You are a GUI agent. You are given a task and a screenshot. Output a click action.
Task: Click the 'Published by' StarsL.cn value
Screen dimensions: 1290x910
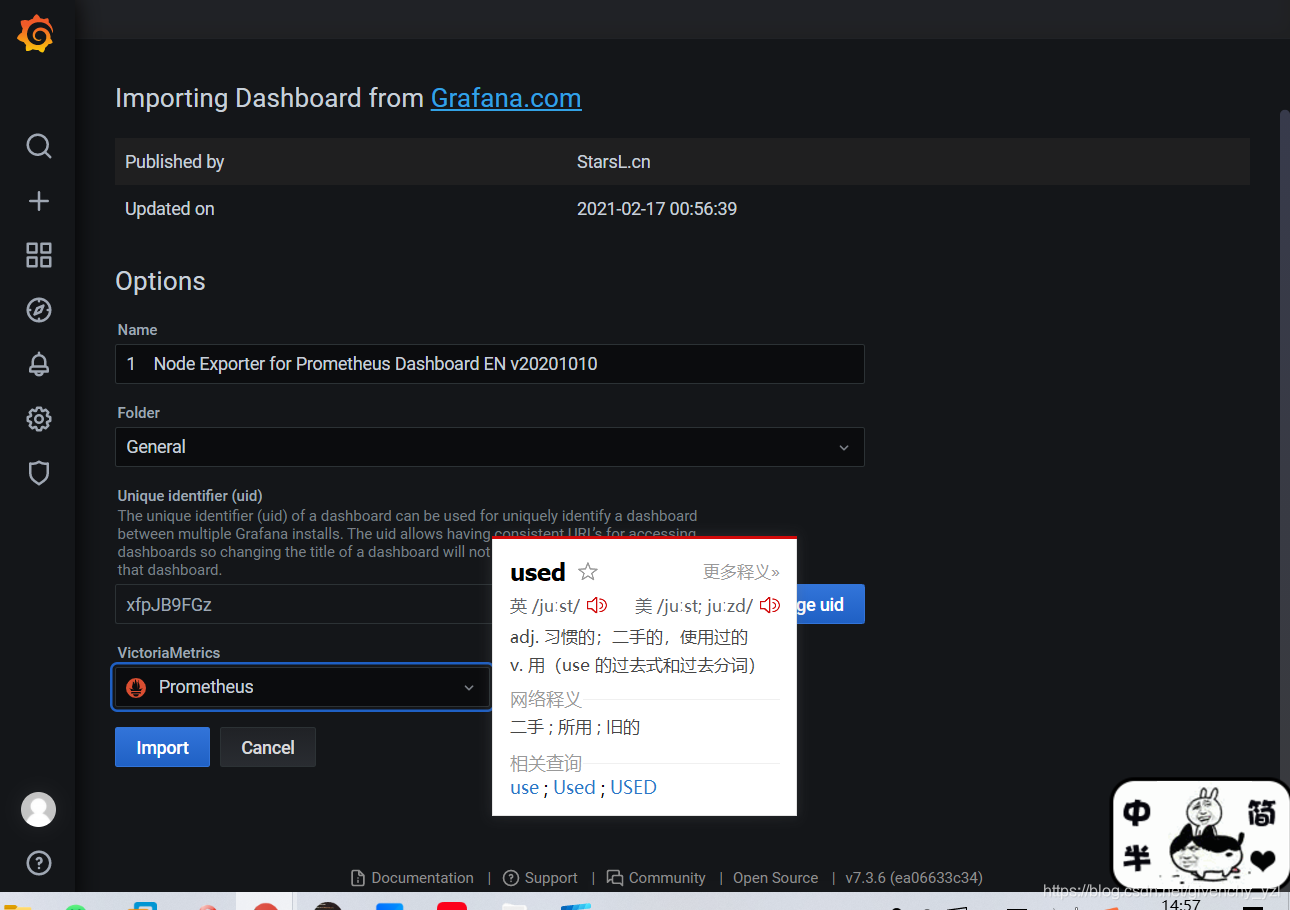point(614,162)
